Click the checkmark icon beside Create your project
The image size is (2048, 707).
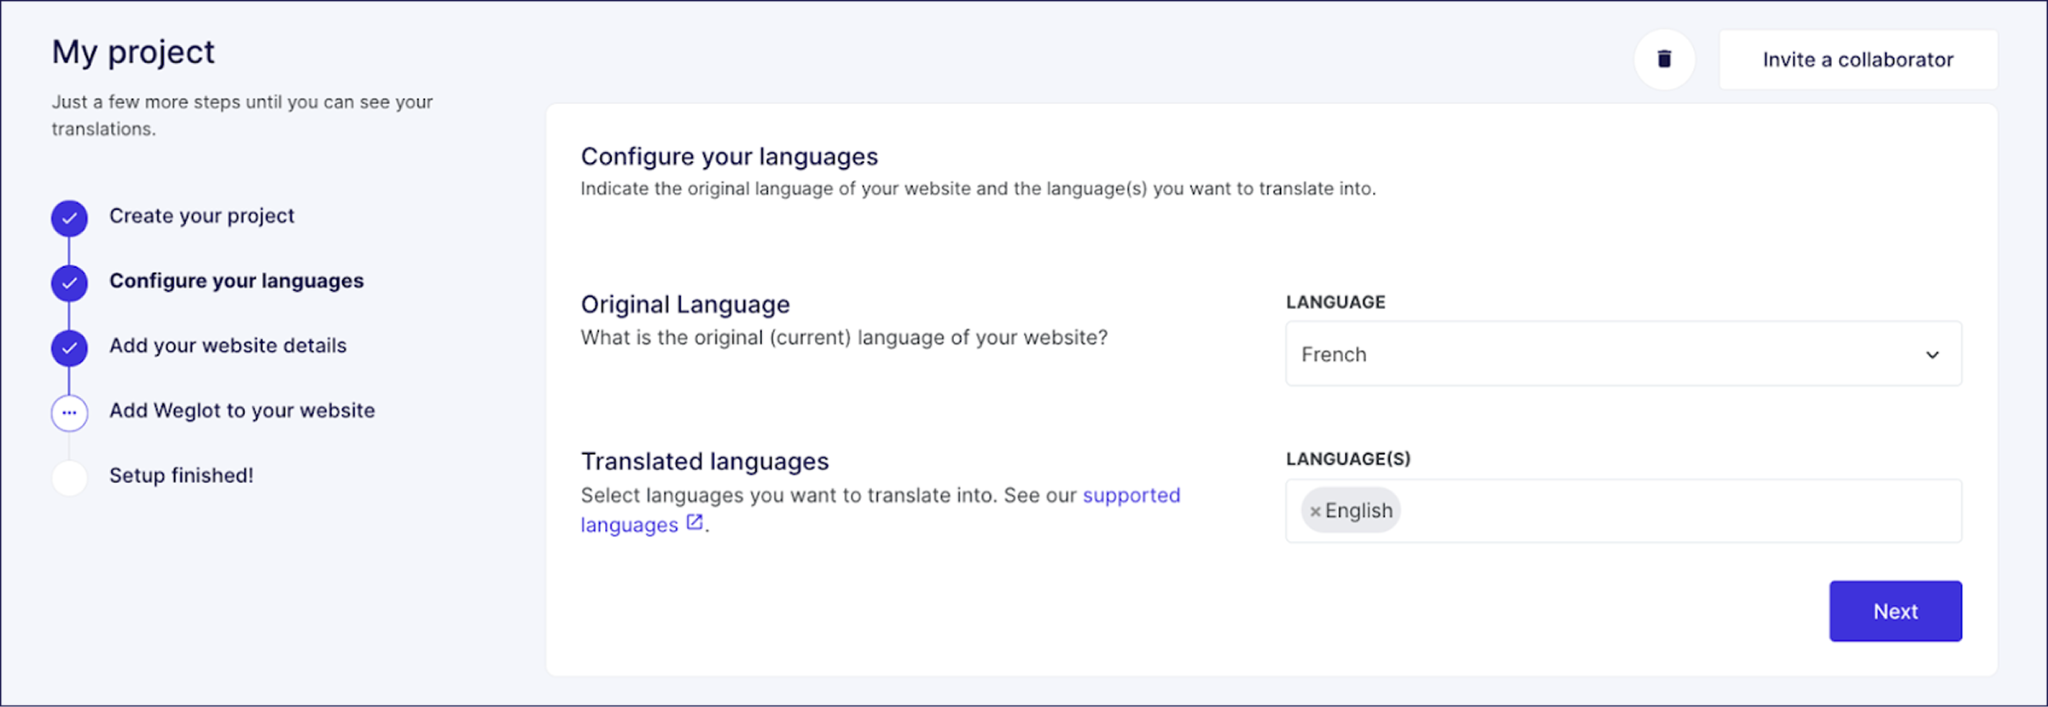click(69, 217)
